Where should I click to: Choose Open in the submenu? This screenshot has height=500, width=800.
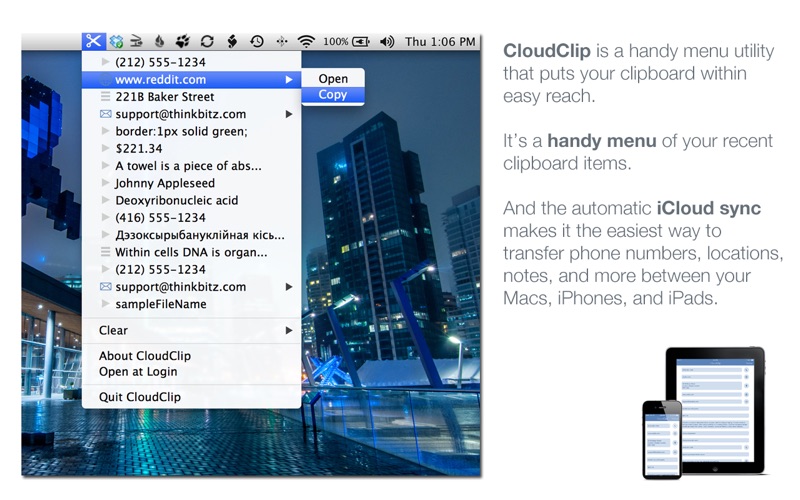(333, 79)
